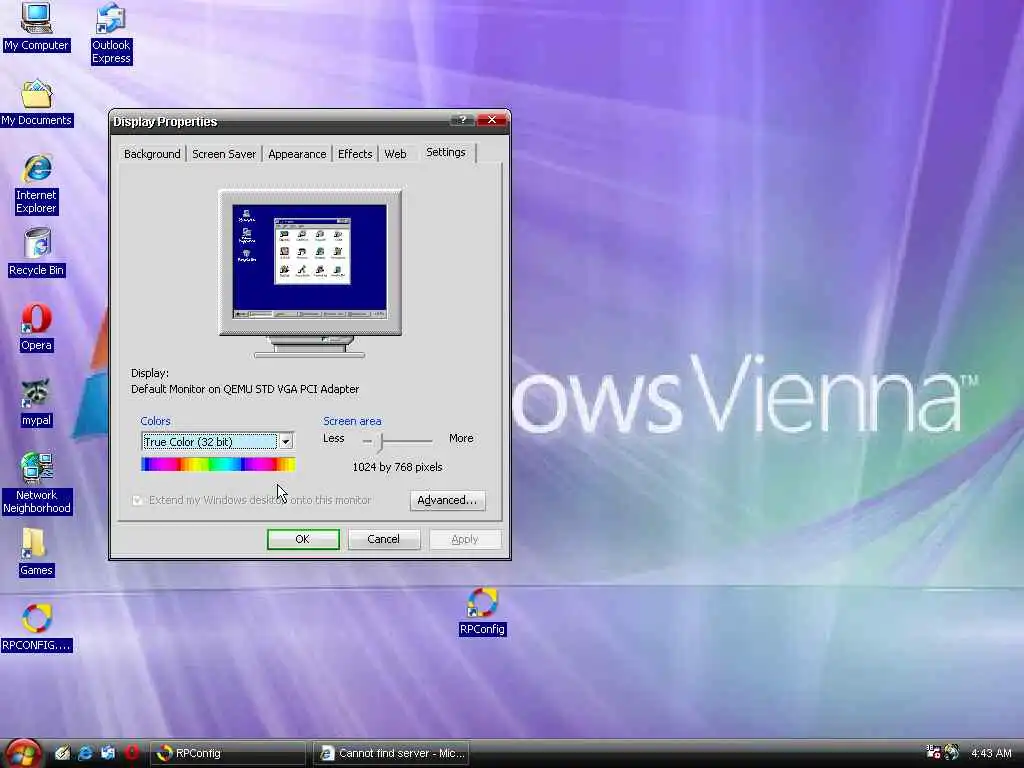The image size is (1024, 768).
Task: Click the 4:43 AM clock
Action: (991, 753)
